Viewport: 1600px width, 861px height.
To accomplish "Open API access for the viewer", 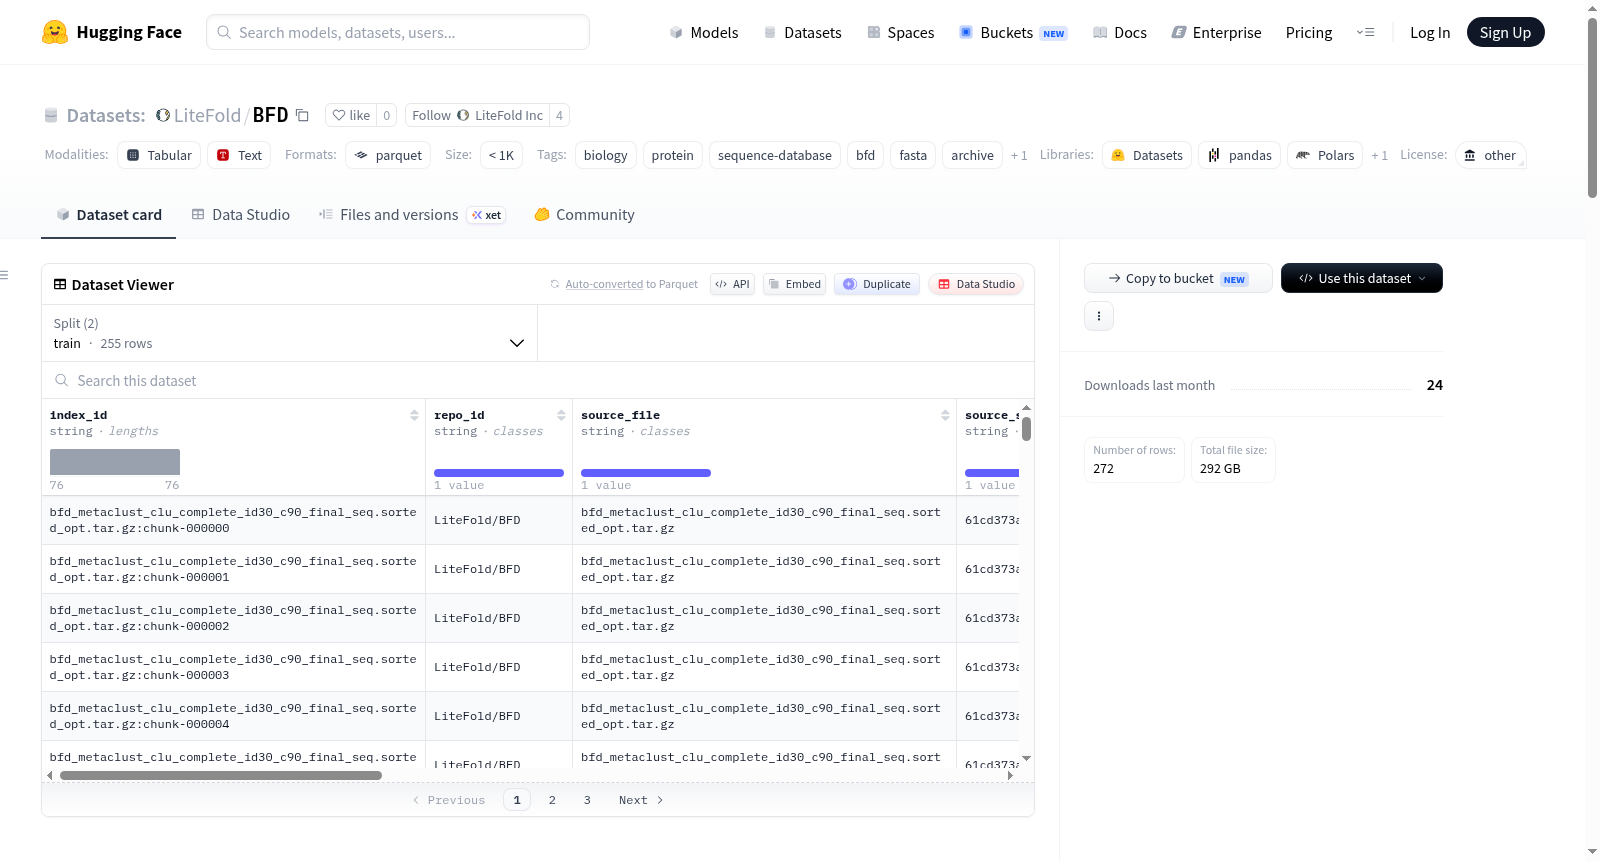I will point(732,284).
